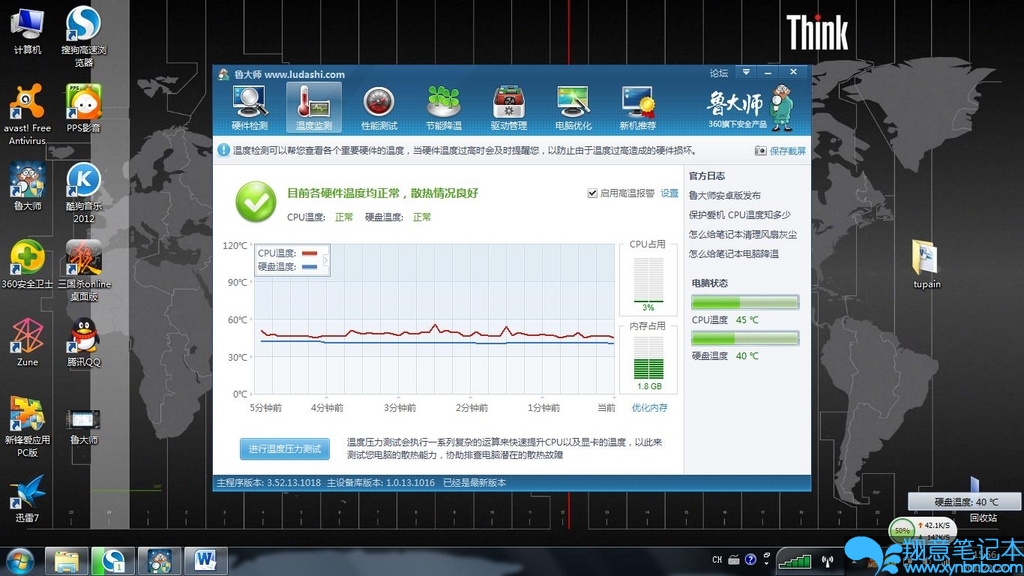Click the 50% floating accelerator ball
This screenshot has width=1024, height=576.
point(902,531)
